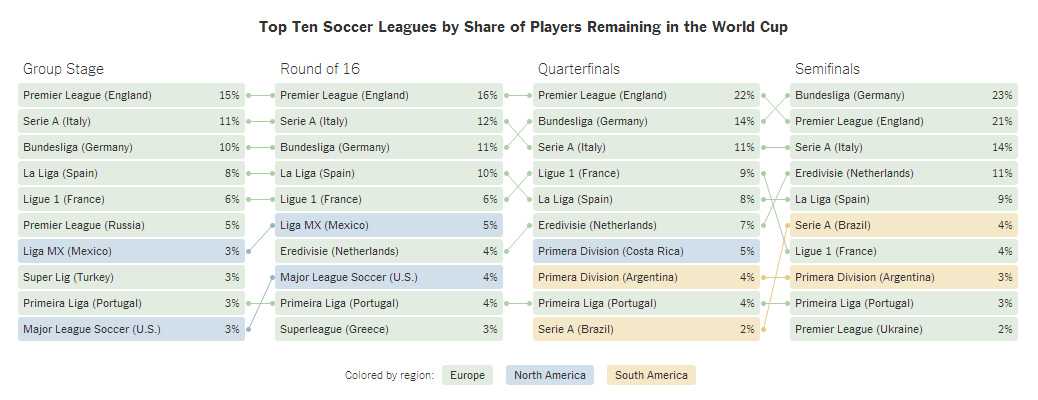The image size is (1038, 400).
Task: Click Primera Division (Costa Rica) row
Action: tap(646, 251)
